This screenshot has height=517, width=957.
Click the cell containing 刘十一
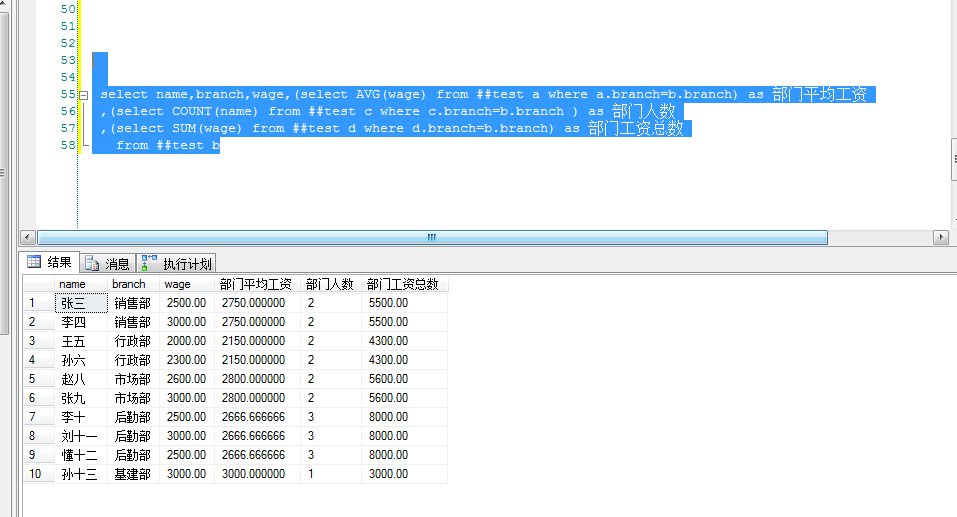tap(81, 436)
